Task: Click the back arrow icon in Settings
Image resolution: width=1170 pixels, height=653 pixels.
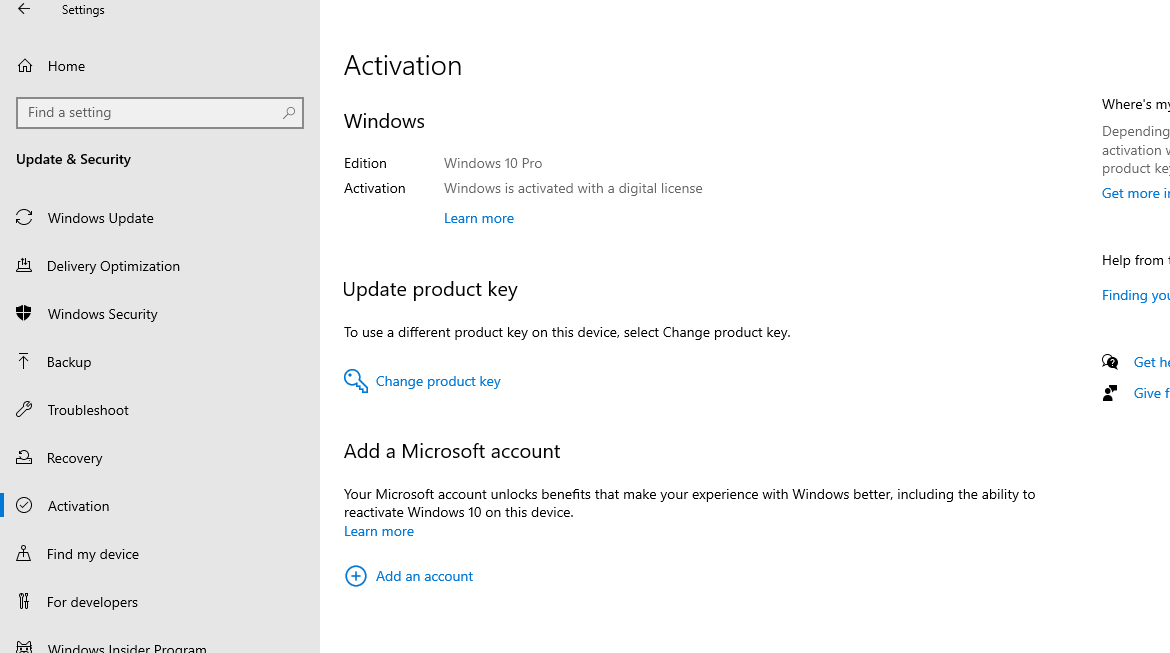Action: pos(24,9)
